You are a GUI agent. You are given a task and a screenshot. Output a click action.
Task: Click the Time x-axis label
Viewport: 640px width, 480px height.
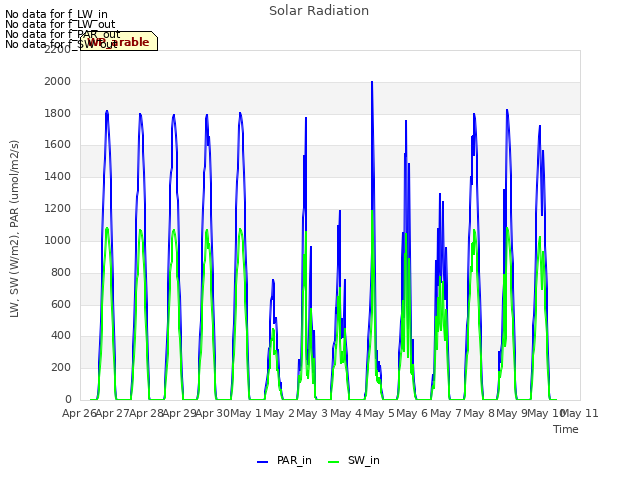click(566, 429)
